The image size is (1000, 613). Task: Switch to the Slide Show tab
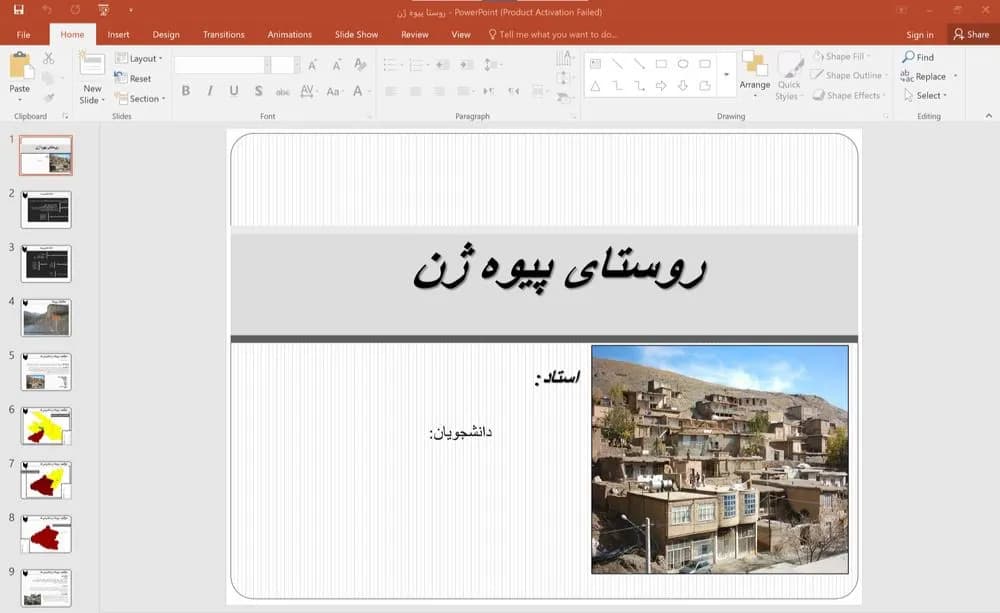pyautogui.click(x=357, y=34)
